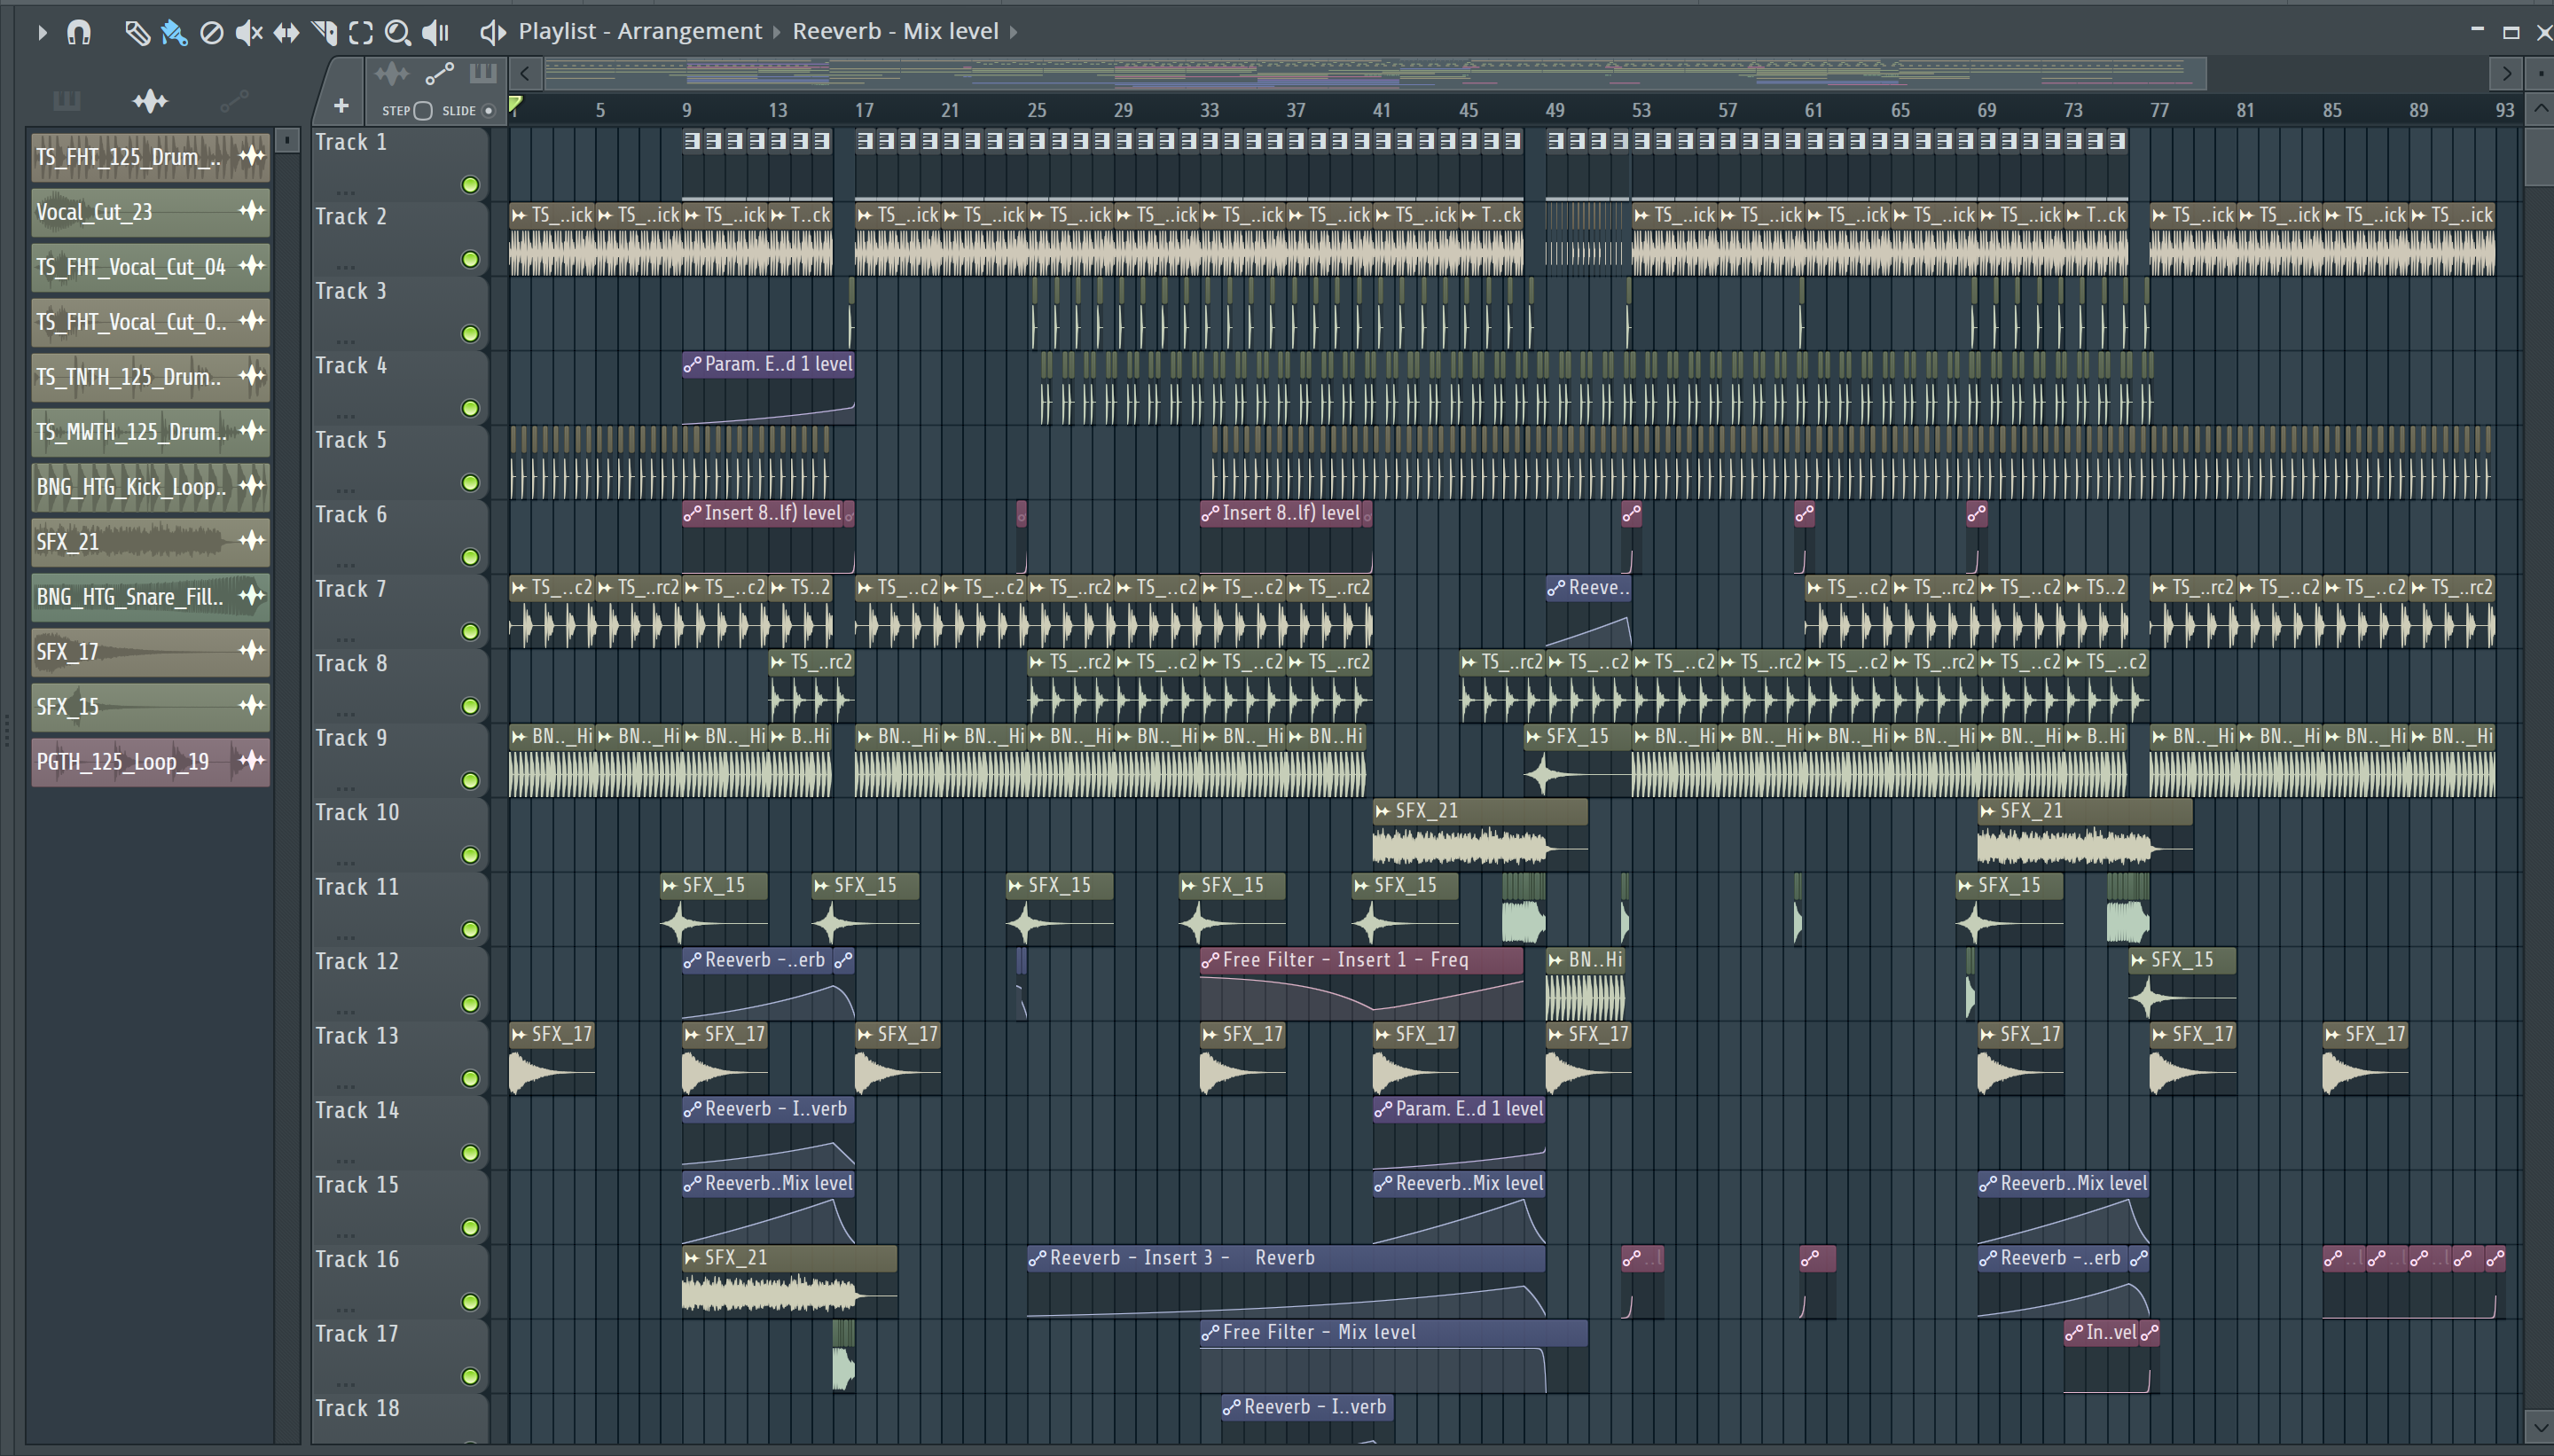Choose the Select marquee tool
This screenshot has height=1456, width=2554.
pyautogui.click(x=361, y=33)
